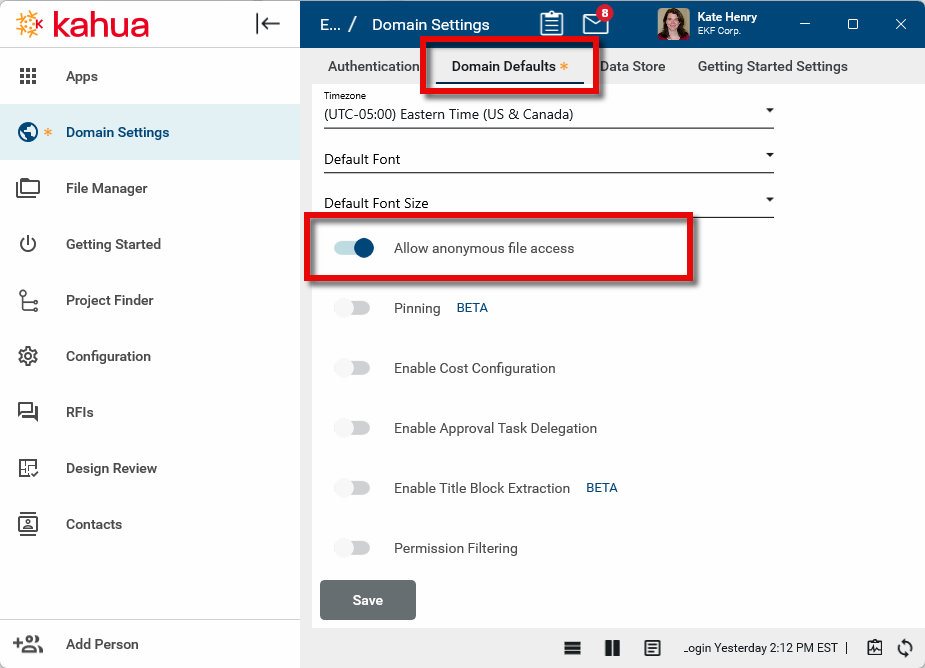Viewport: 925px width, 668px height.
Task: Click Add Person at sidebar bottom
Action: [x=101, y=644]
